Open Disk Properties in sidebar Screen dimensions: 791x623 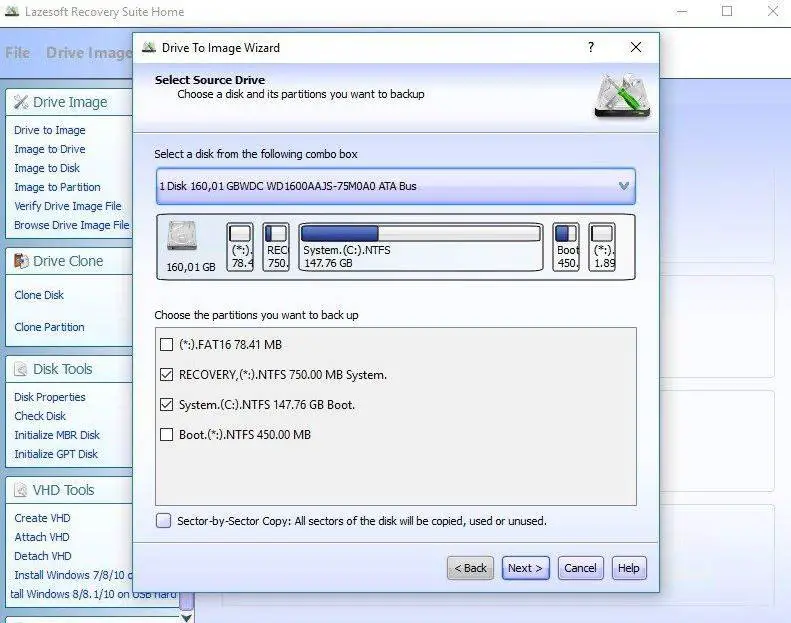pos(50,397)
